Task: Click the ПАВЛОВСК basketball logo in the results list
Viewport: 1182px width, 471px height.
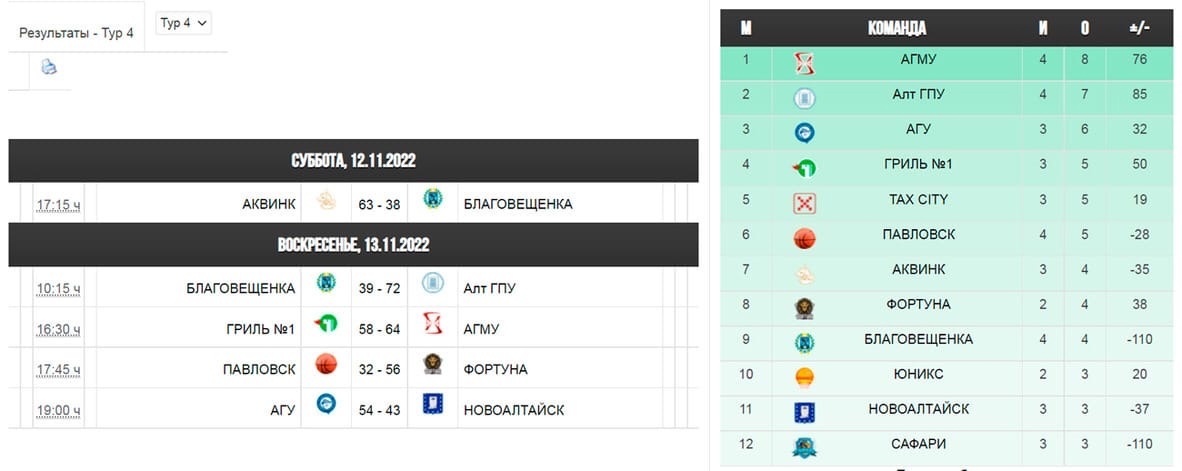Action: tap(326, 365)
